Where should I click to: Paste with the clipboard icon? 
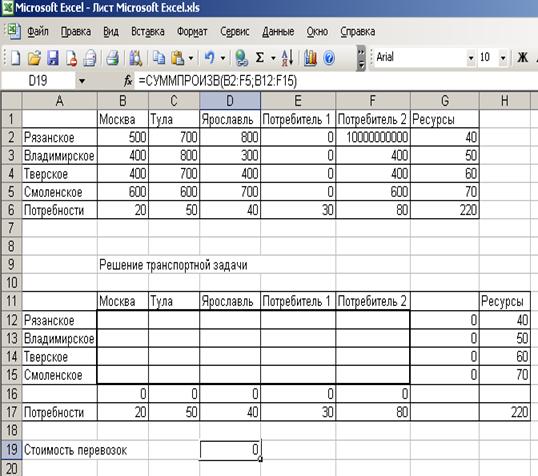pos(178,58)
